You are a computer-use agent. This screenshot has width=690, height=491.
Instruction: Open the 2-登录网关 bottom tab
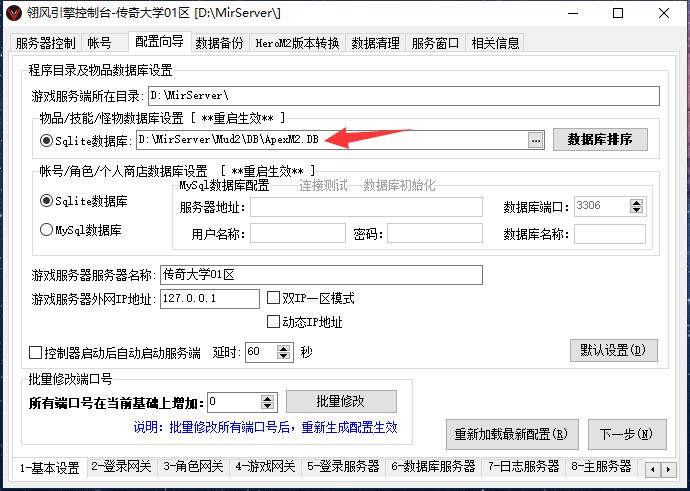121,466
